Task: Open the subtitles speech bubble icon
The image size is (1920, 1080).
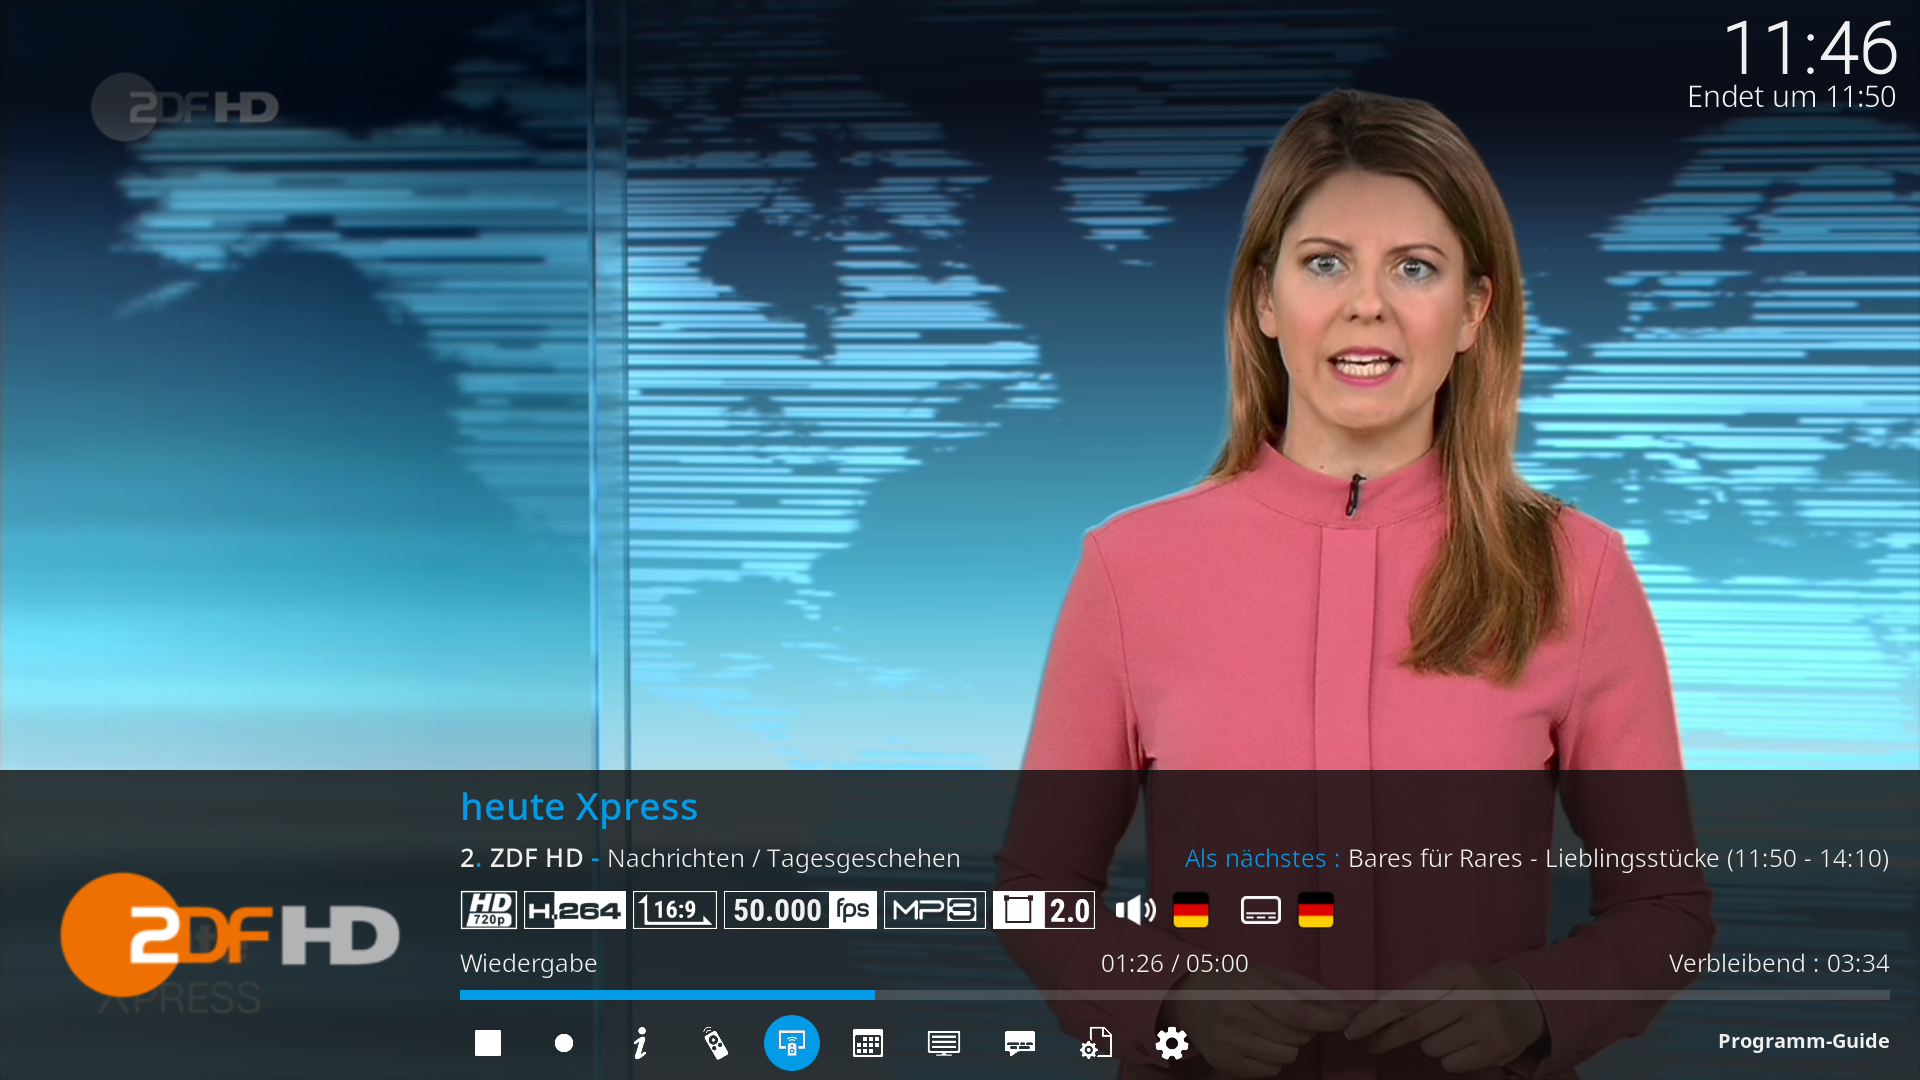Action: tap(1020, 1043)
